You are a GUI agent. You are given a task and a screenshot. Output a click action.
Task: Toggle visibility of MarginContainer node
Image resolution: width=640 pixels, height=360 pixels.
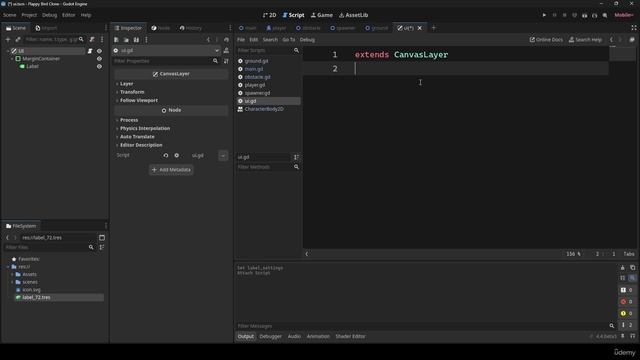pos(99,59)
